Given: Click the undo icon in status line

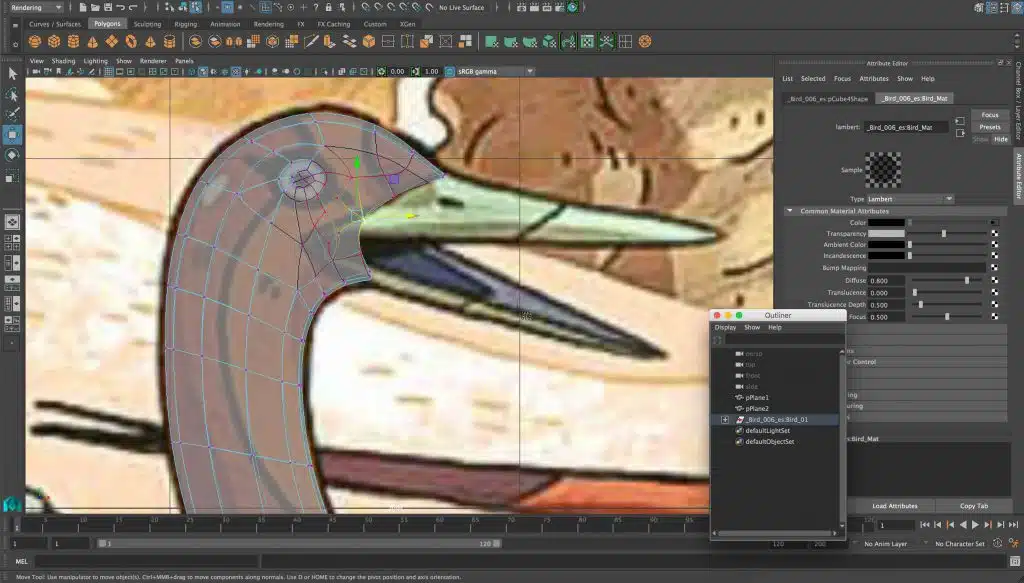Looking at the screenshot, I should click(x=120, y=8).
